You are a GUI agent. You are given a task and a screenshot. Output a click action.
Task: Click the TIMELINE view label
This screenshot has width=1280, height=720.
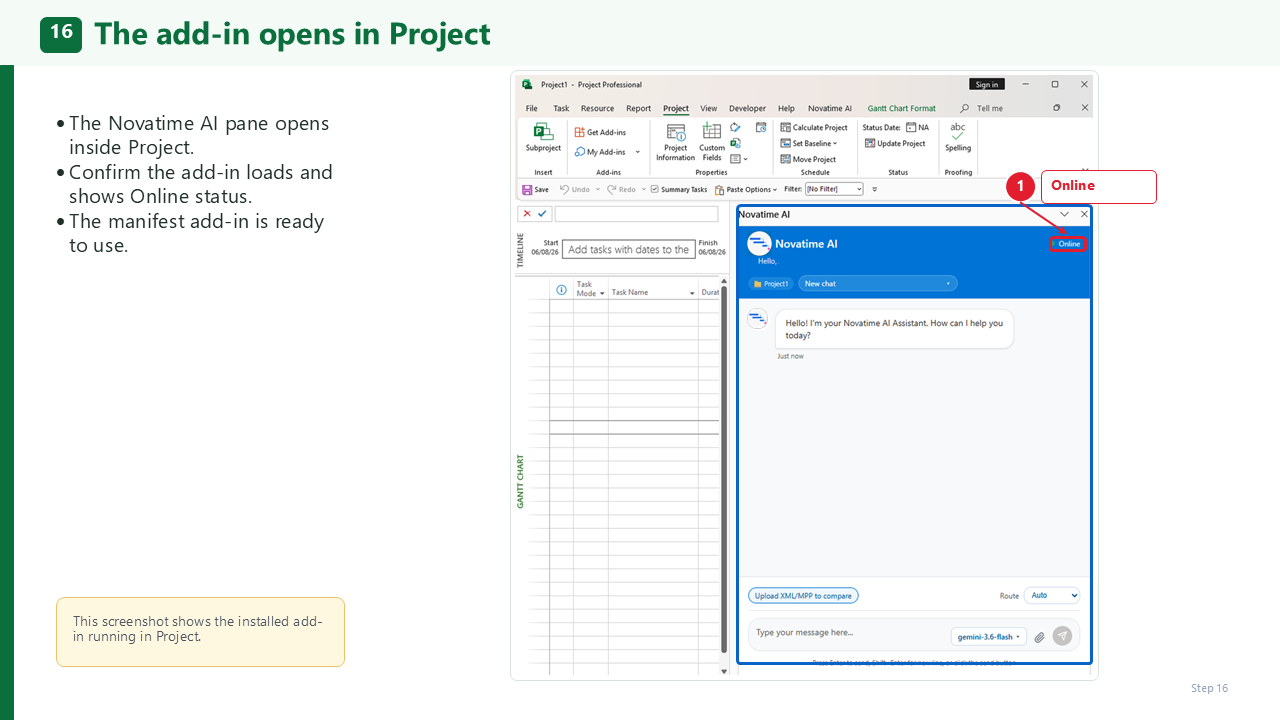[x=520, y=249]
